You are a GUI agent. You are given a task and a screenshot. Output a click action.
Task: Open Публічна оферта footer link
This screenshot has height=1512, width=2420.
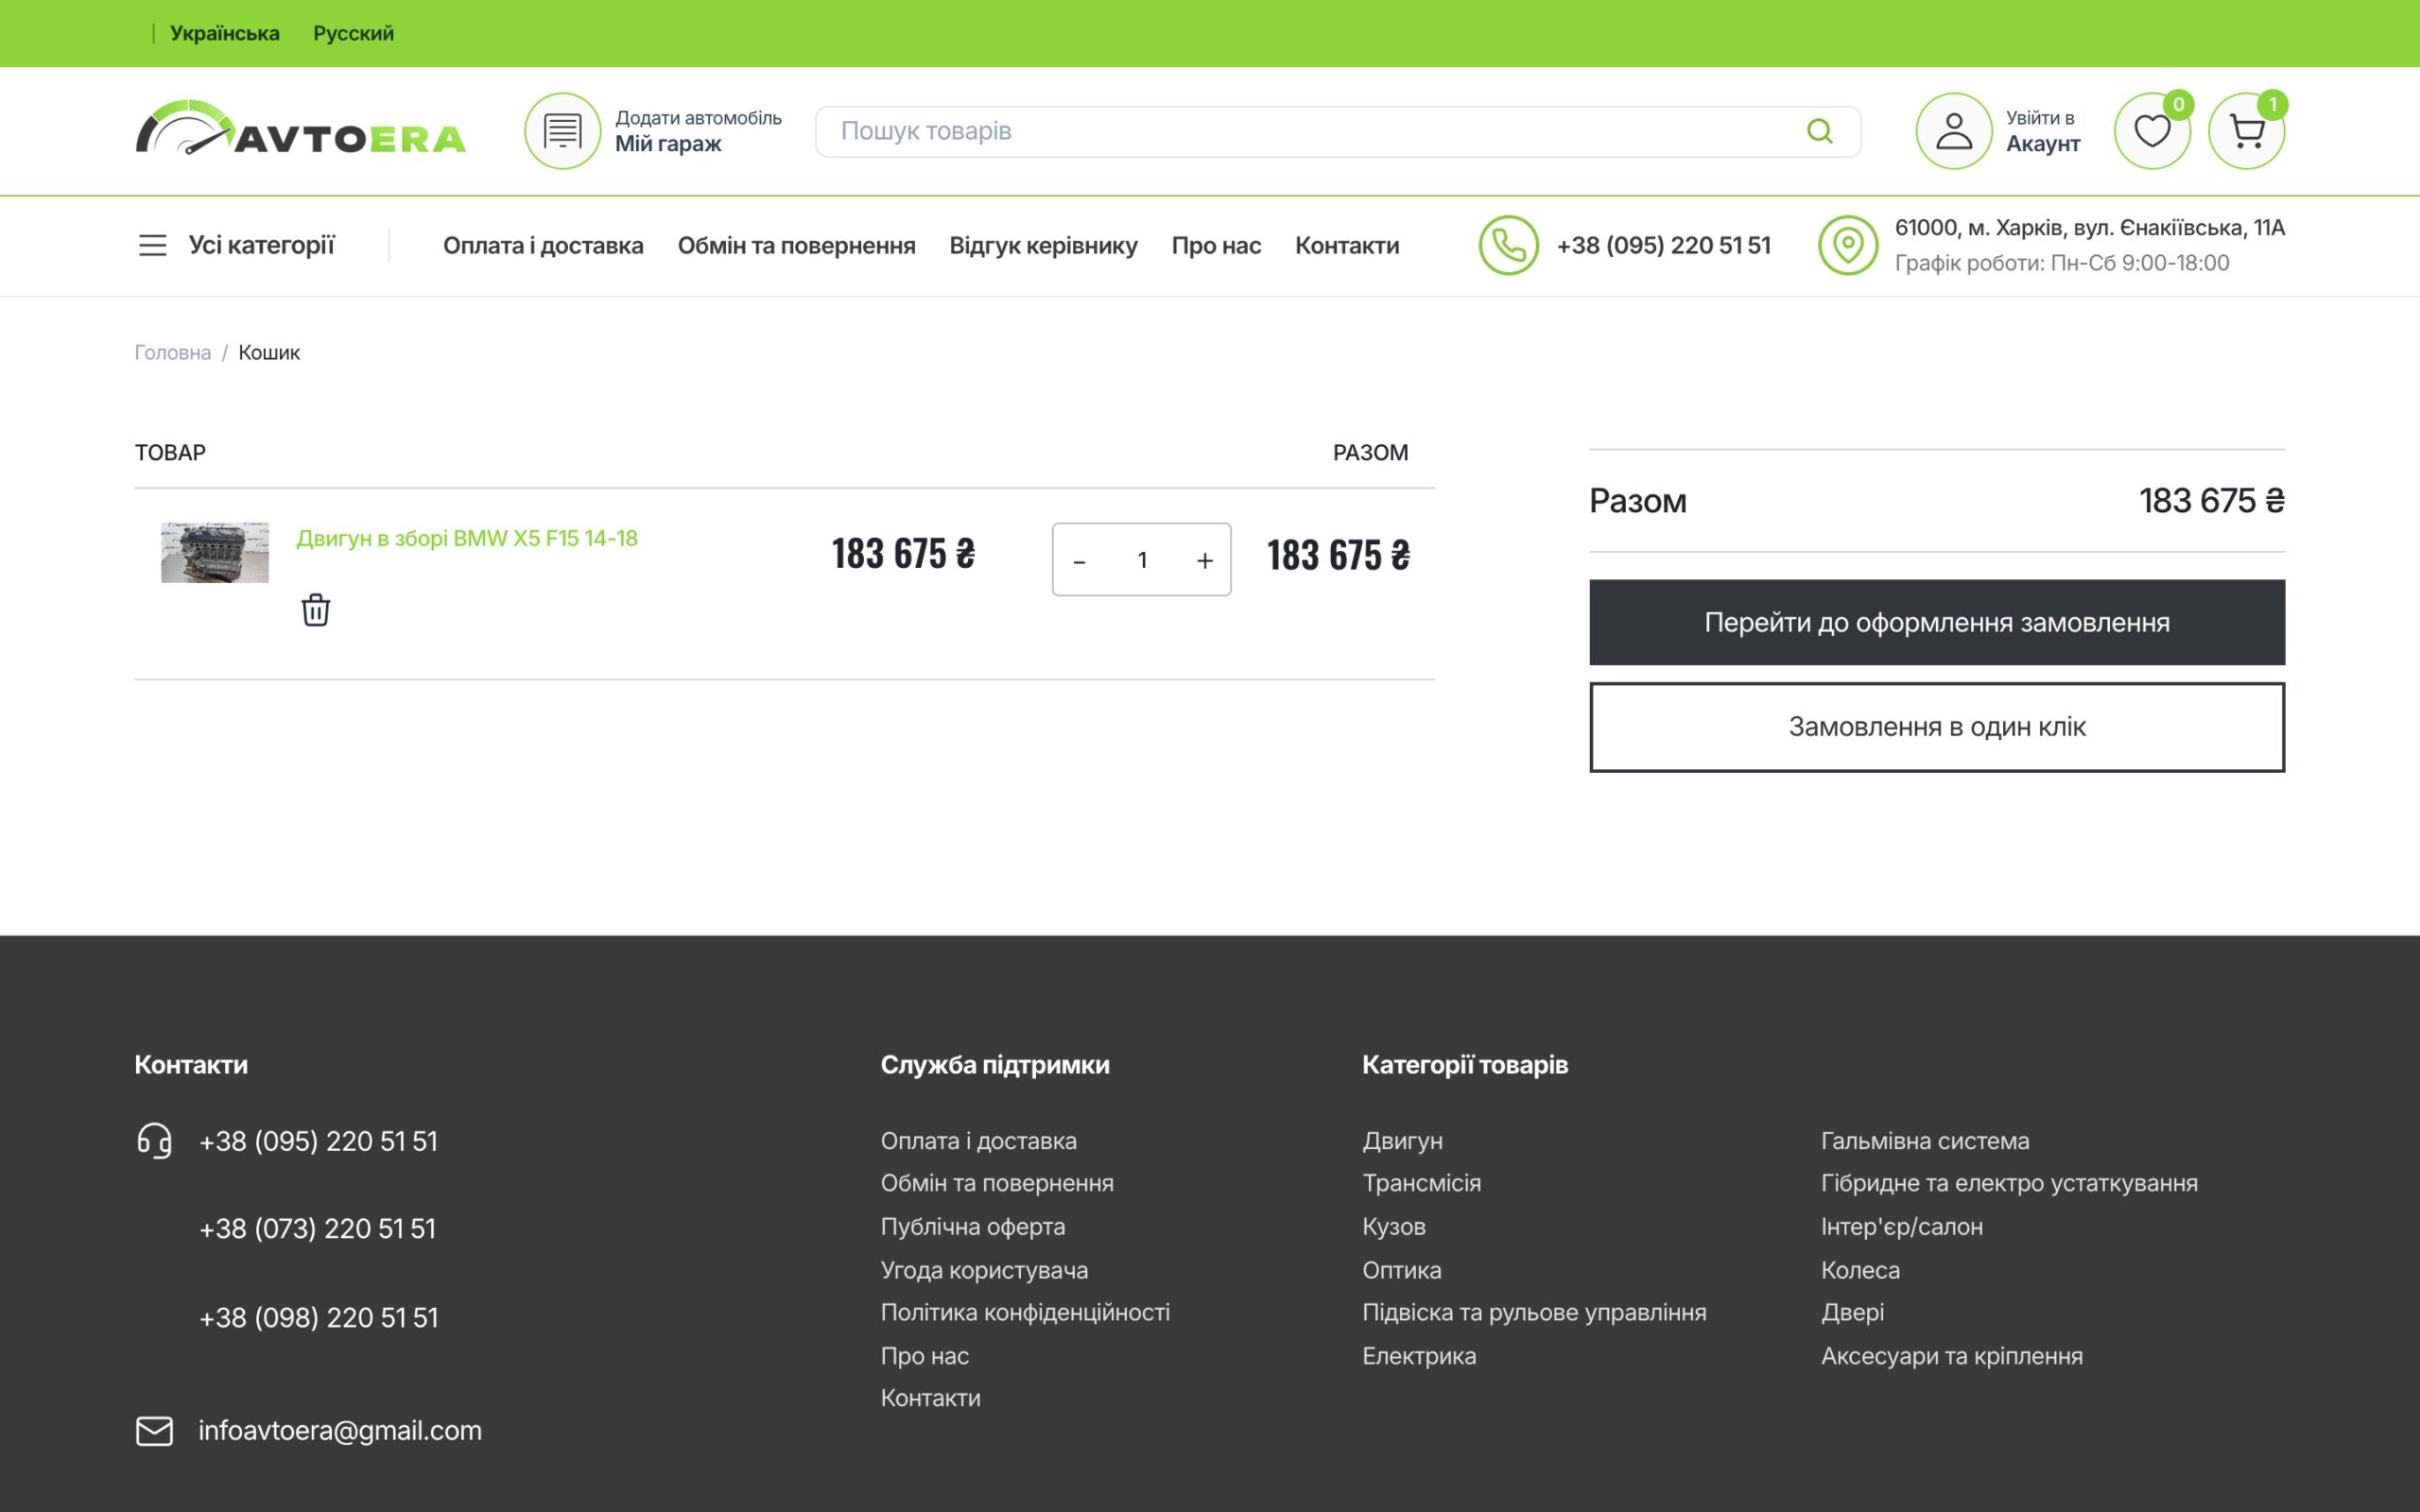[972, 1226]
